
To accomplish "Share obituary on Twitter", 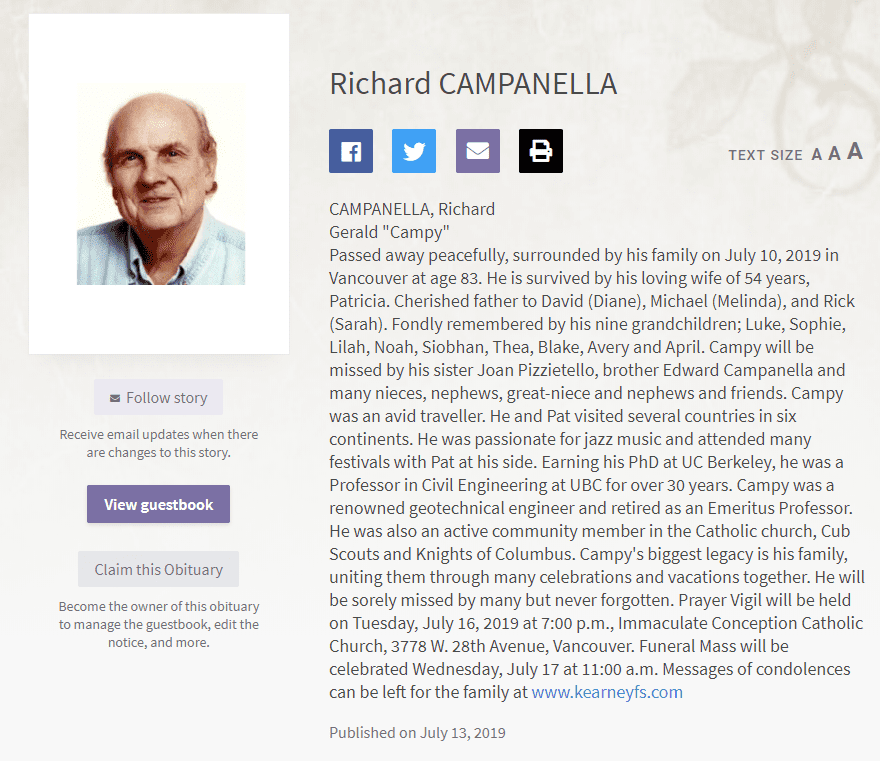I will point(414,151).
